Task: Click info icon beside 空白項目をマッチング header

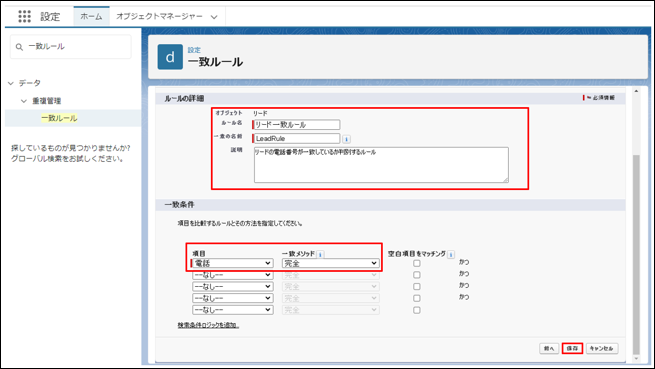Action: (x=451, y=254)
